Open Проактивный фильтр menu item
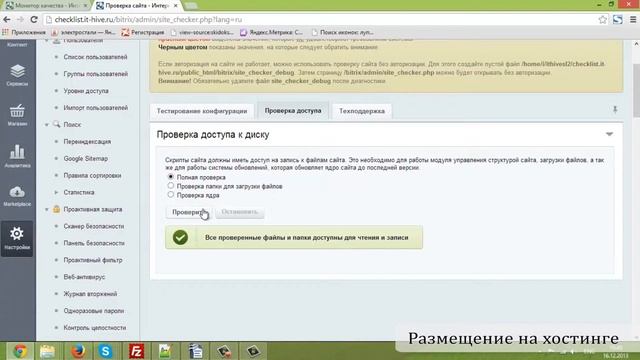The height and width of the screenshot is (360, 640). 93,260
